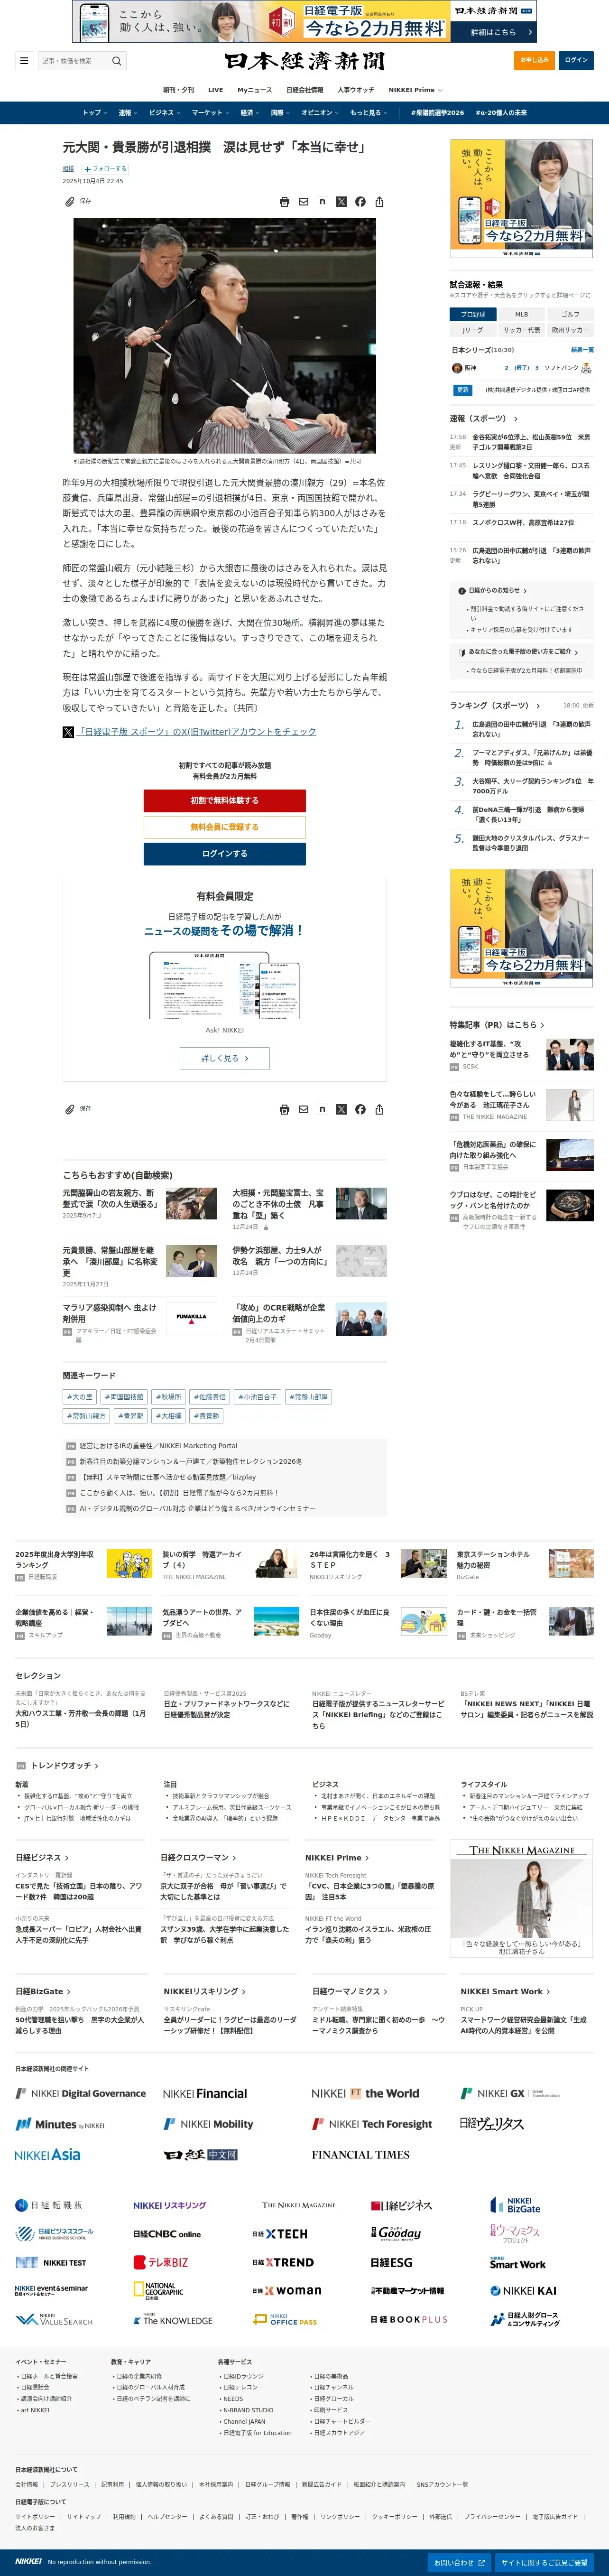Click the note share icon above the photo

click(322, 202)
